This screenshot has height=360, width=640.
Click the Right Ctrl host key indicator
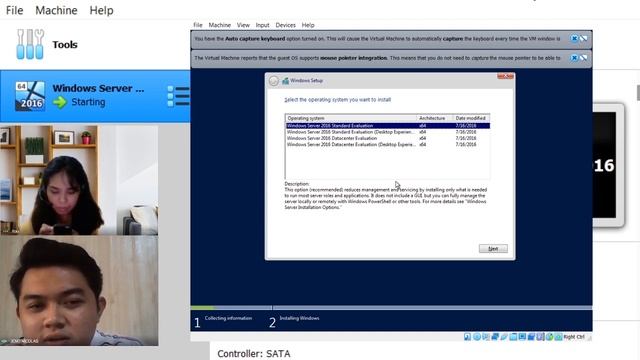click(x=574, y=337)
